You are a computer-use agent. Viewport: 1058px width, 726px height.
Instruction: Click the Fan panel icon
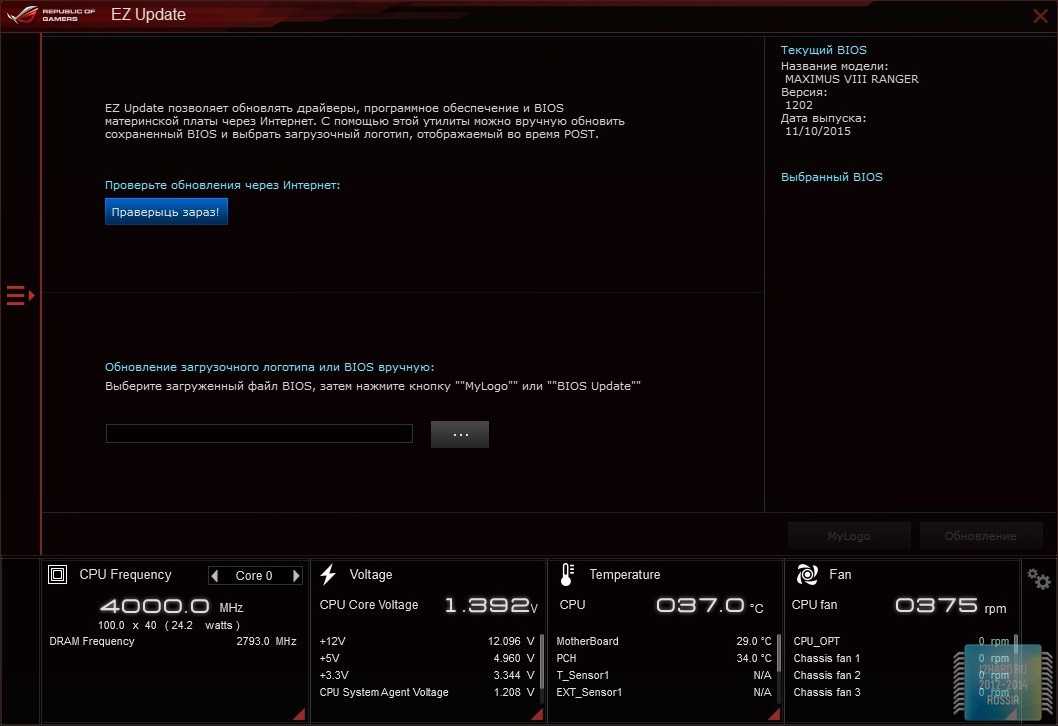tap(807, 575)
